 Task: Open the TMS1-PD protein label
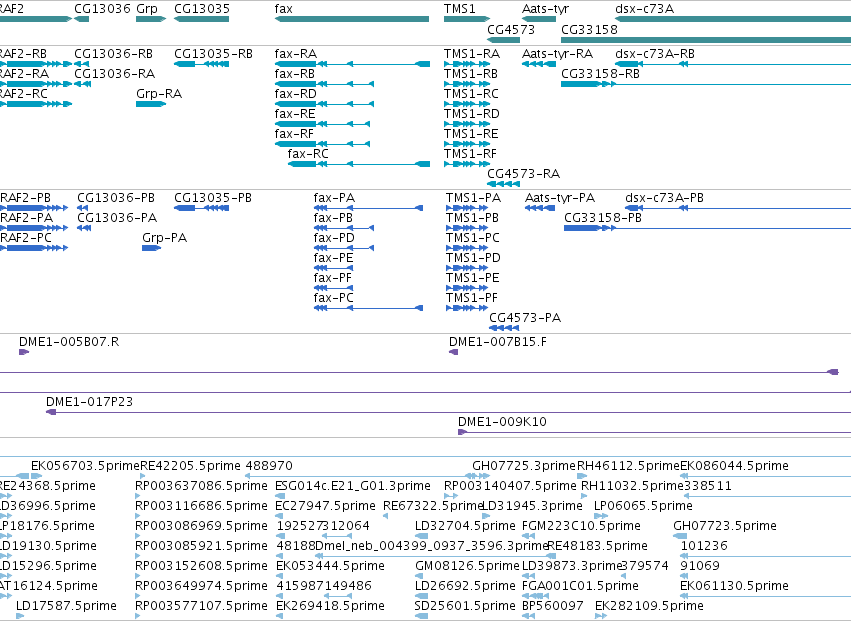point(473,258)
